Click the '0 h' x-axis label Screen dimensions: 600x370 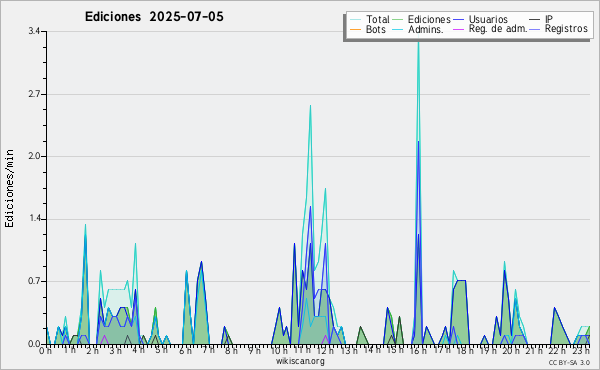pos(45,350)
